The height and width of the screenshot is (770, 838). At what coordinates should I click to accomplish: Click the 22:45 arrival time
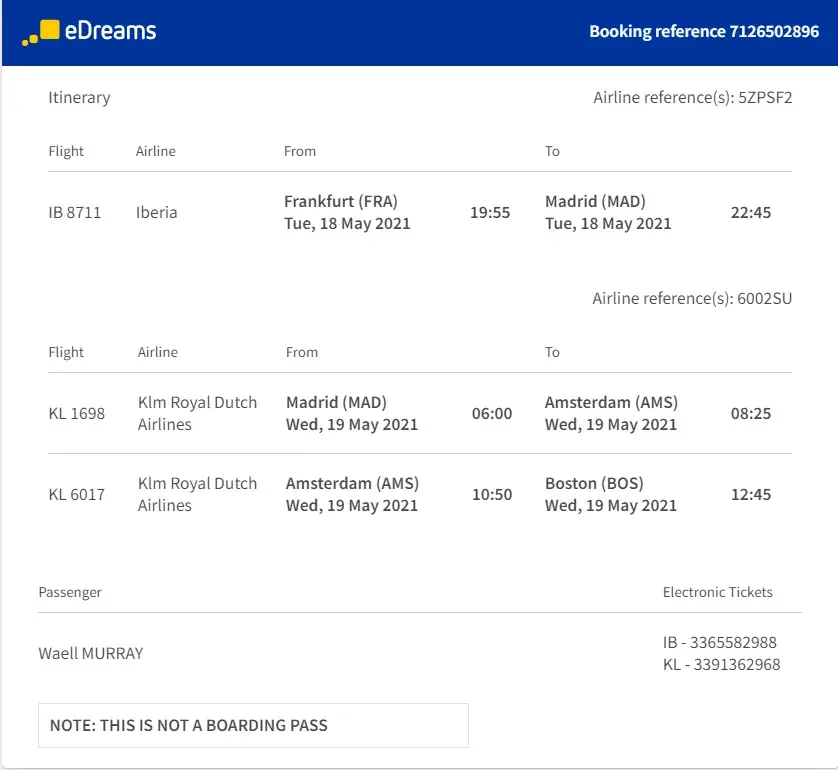[x=751, y=212]
